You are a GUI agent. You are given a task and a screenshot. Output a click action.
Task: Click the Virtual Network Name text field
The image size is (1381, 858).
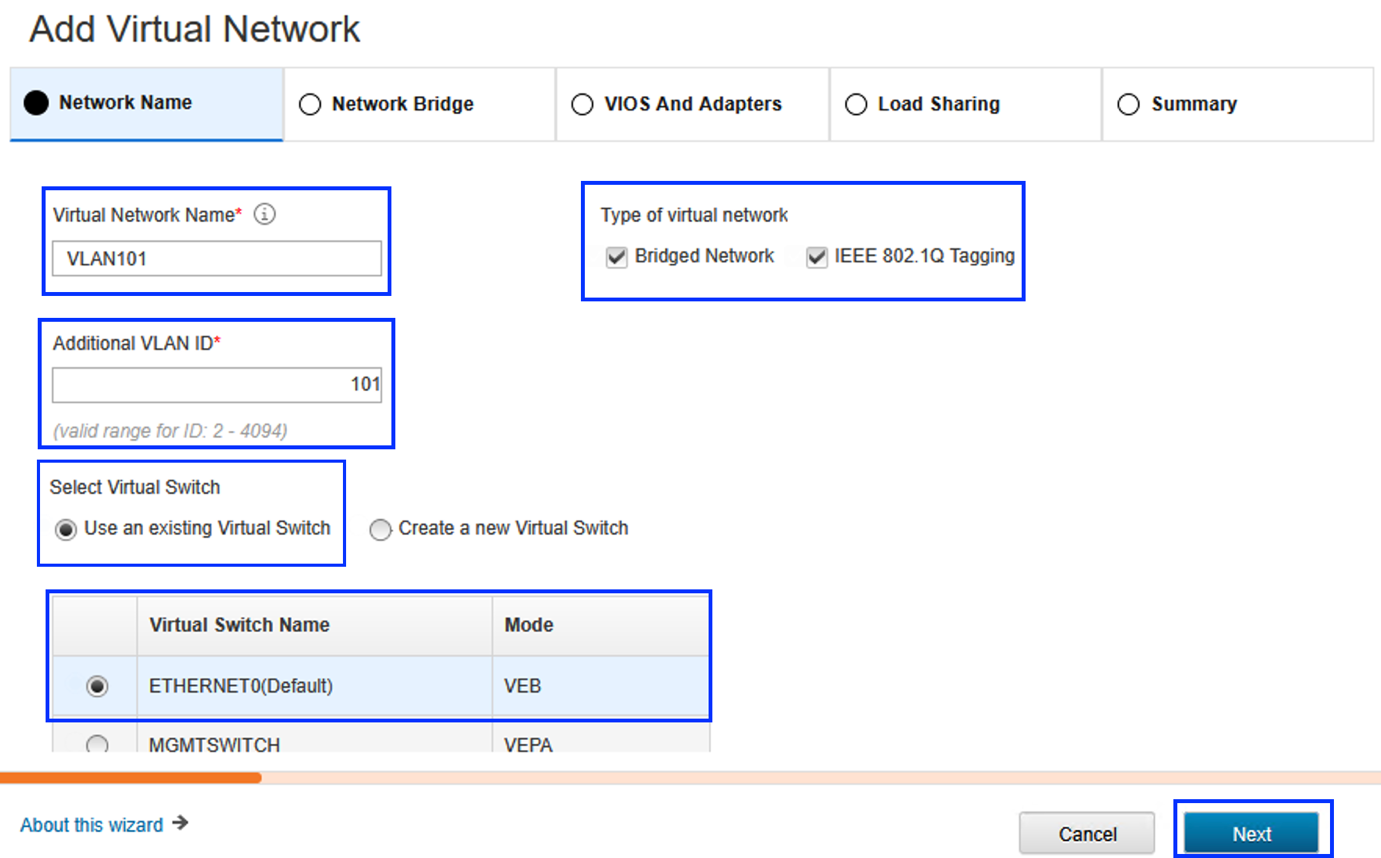point(217,259)
